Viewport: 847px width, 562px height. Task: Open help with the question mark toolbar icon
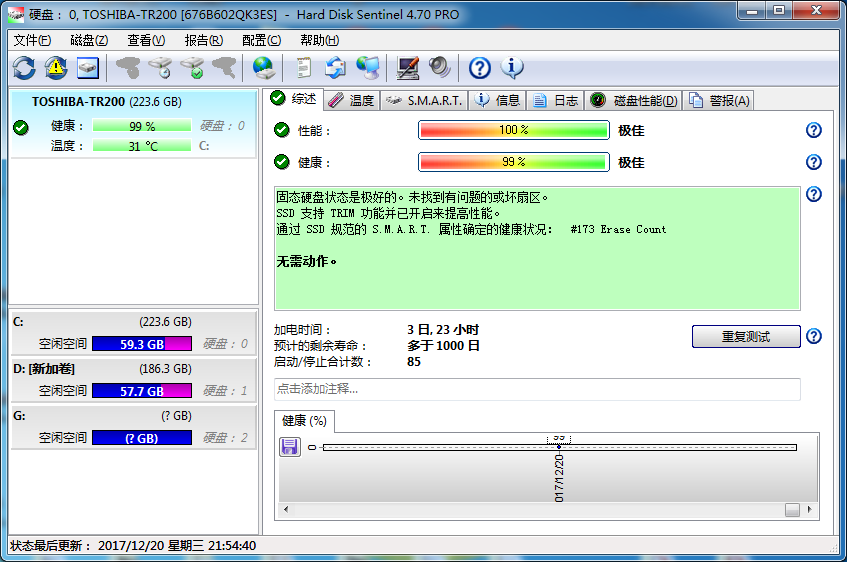click(x=480, y=68)
